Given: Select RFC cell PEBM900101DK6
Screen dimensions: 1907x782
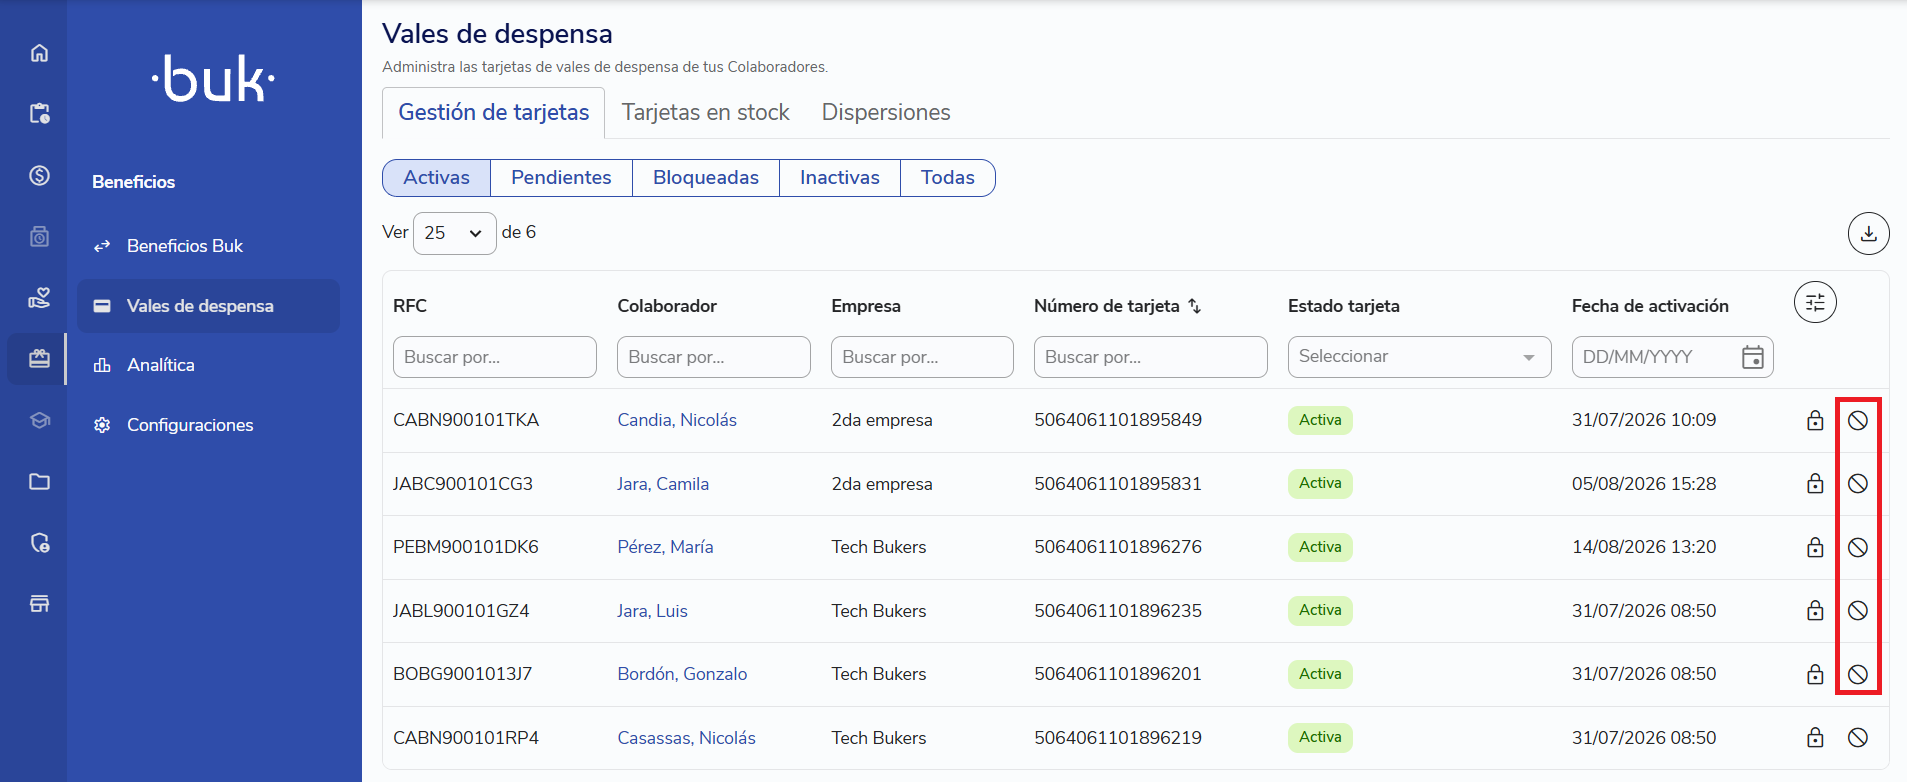Looking at the screenshot, I should (x=466, y=547).
